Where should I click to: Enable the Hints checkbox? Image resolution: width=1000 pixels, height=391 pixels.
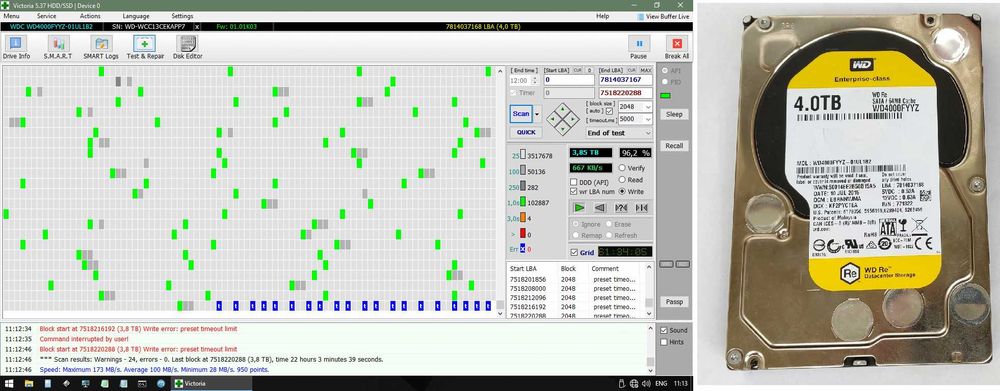point(664,342)
